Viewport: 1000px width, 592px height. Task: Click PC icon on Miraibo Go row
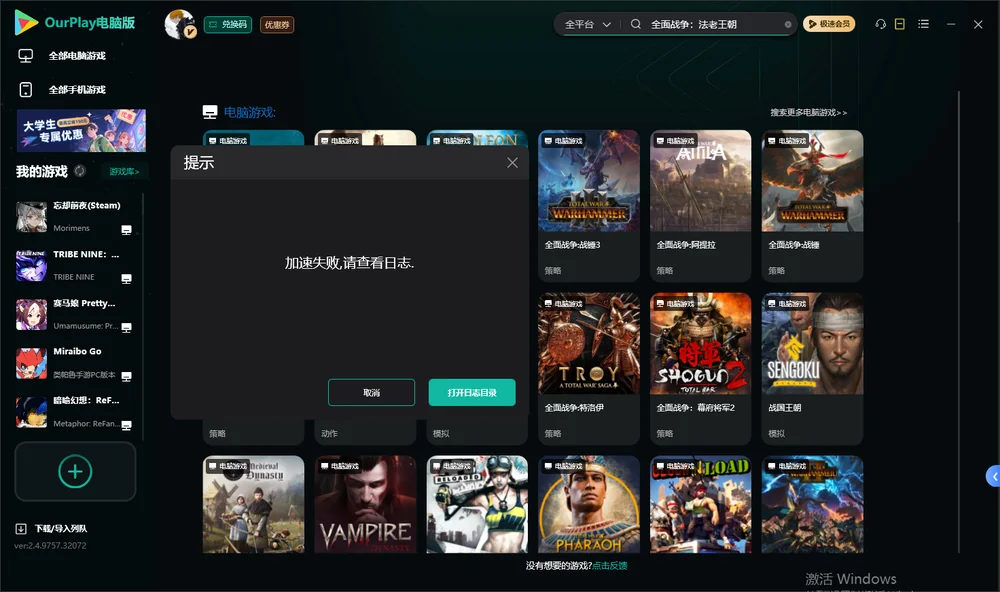(x=126, y=376)
